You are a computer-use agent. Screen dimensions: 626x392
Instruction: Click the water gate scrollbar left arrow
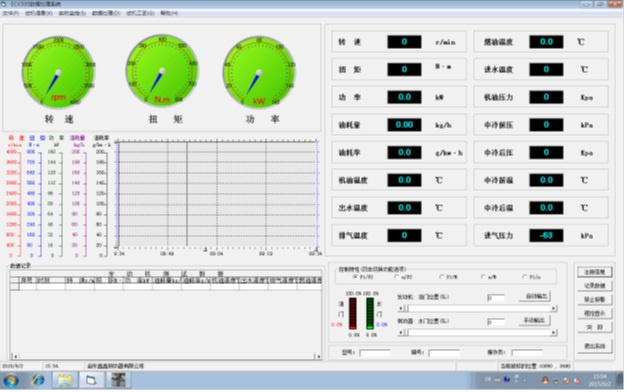coord(401,333)
